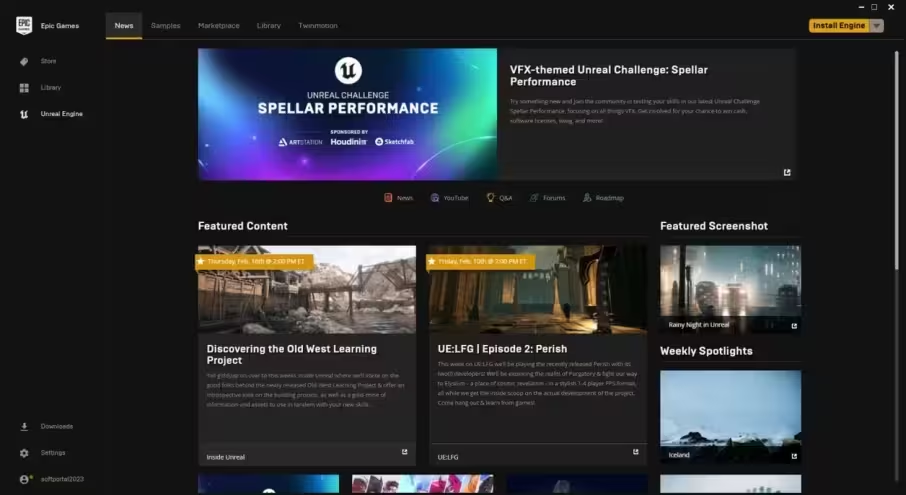Click the 'Featured Content' heading
The image size is (906, 495).
[243, 226]
